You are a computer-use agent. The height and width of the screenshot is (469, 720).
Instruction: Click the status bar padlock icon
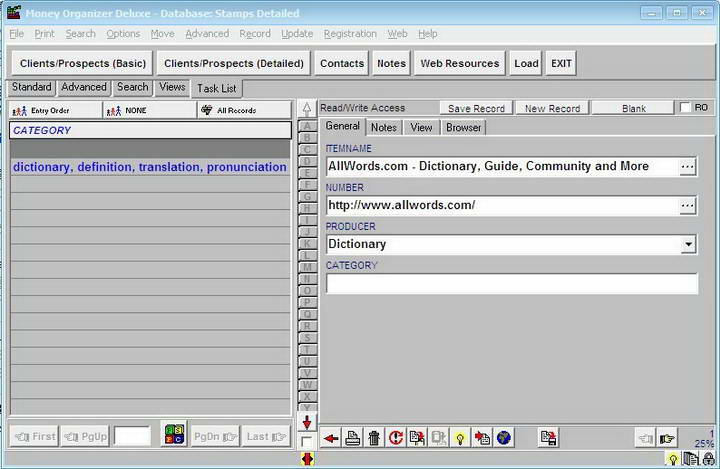click(709, 459)
